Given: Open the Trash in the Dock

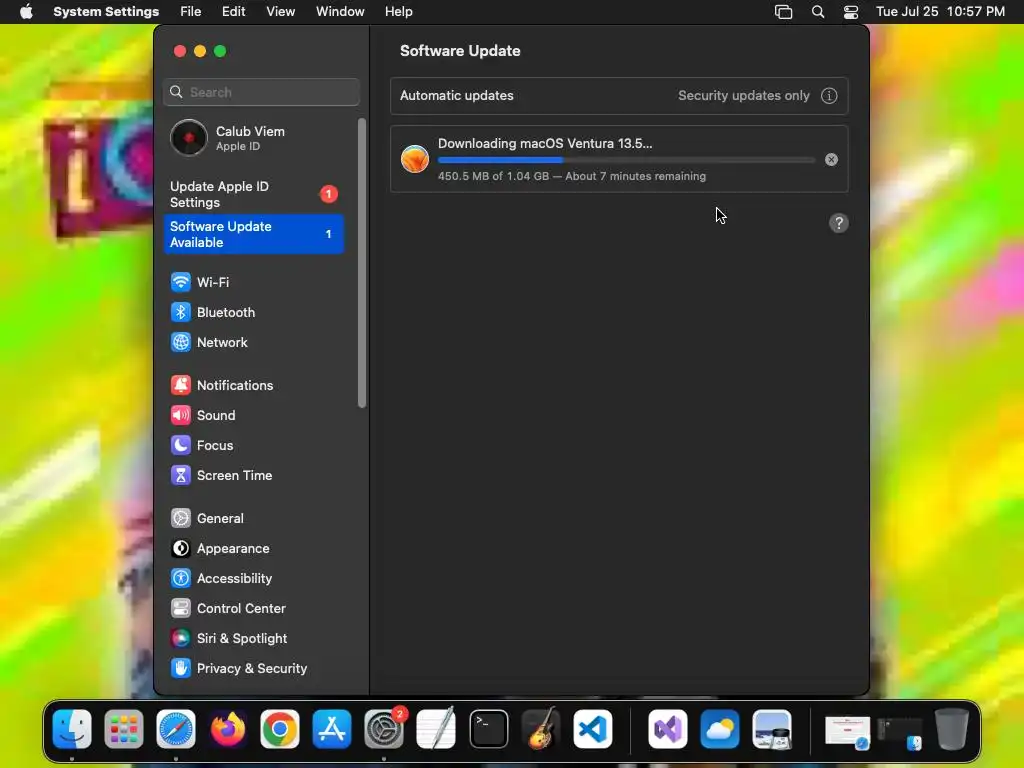Looking at the screenshot, I should [952, 729].
